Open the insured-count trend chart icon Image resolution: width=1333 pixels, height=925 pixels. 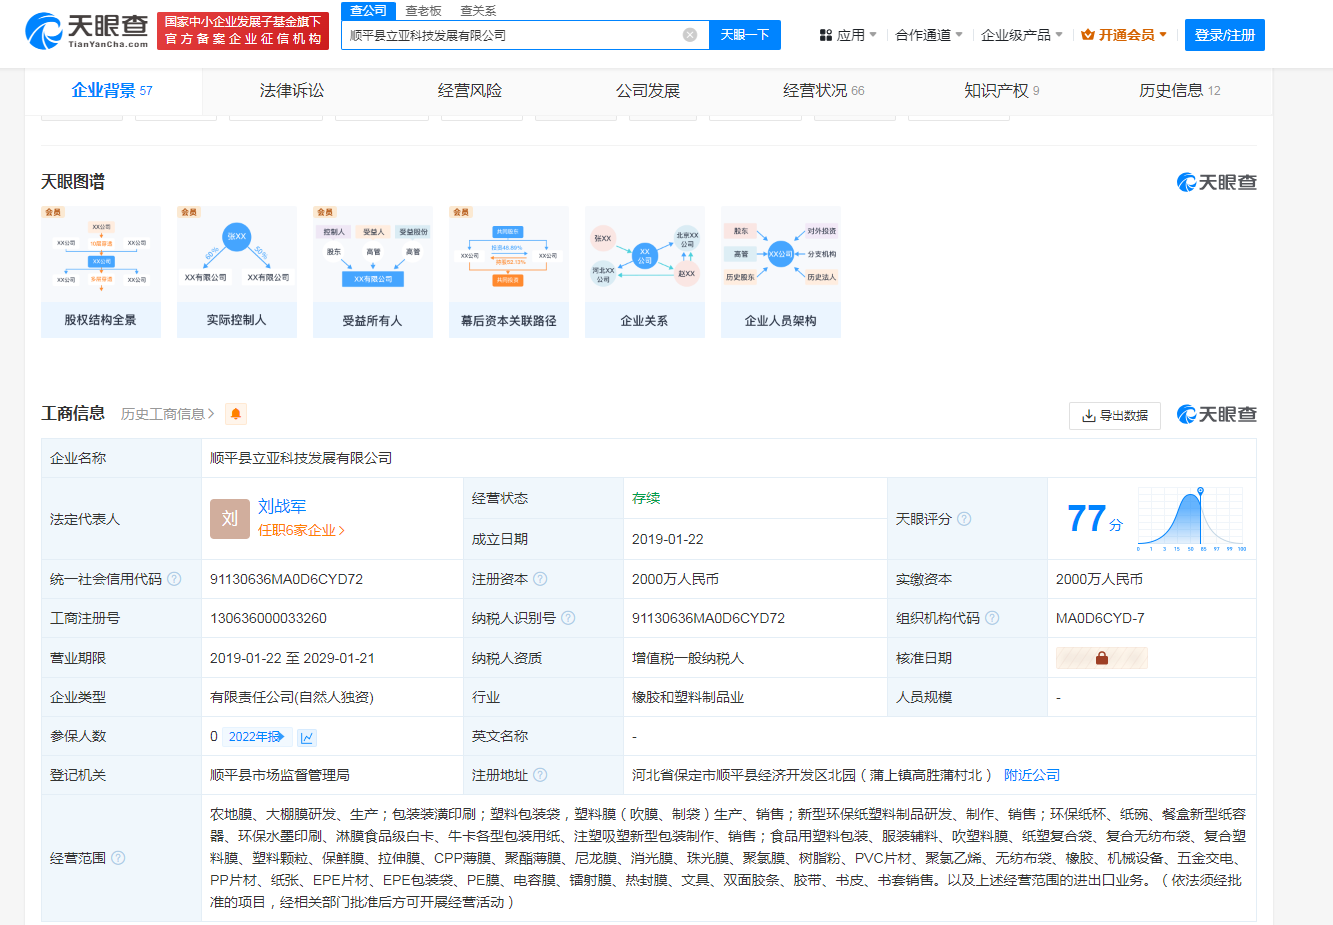307,737
